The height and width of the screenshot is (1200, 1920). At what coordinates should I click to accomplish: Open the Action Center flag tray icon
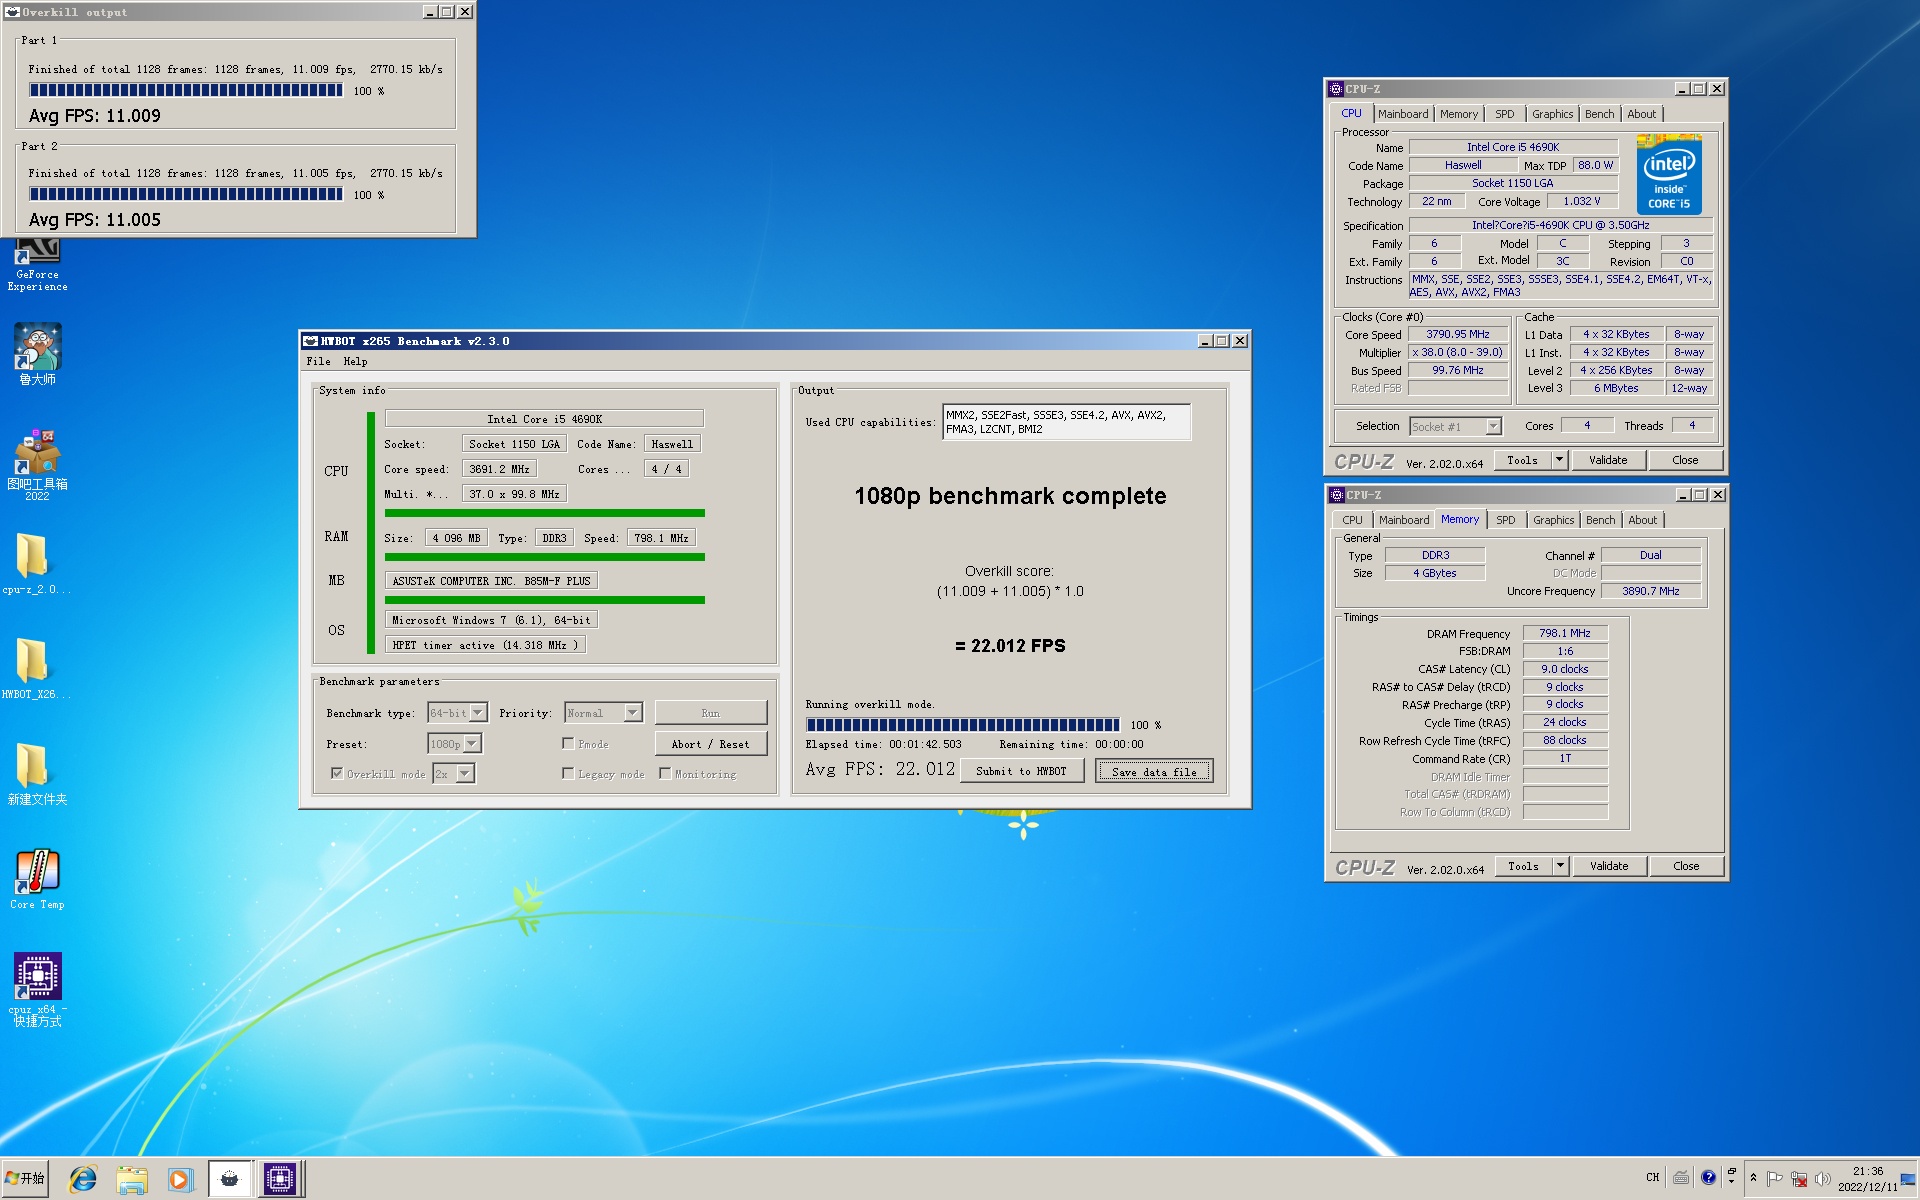coord(1774,1179)
